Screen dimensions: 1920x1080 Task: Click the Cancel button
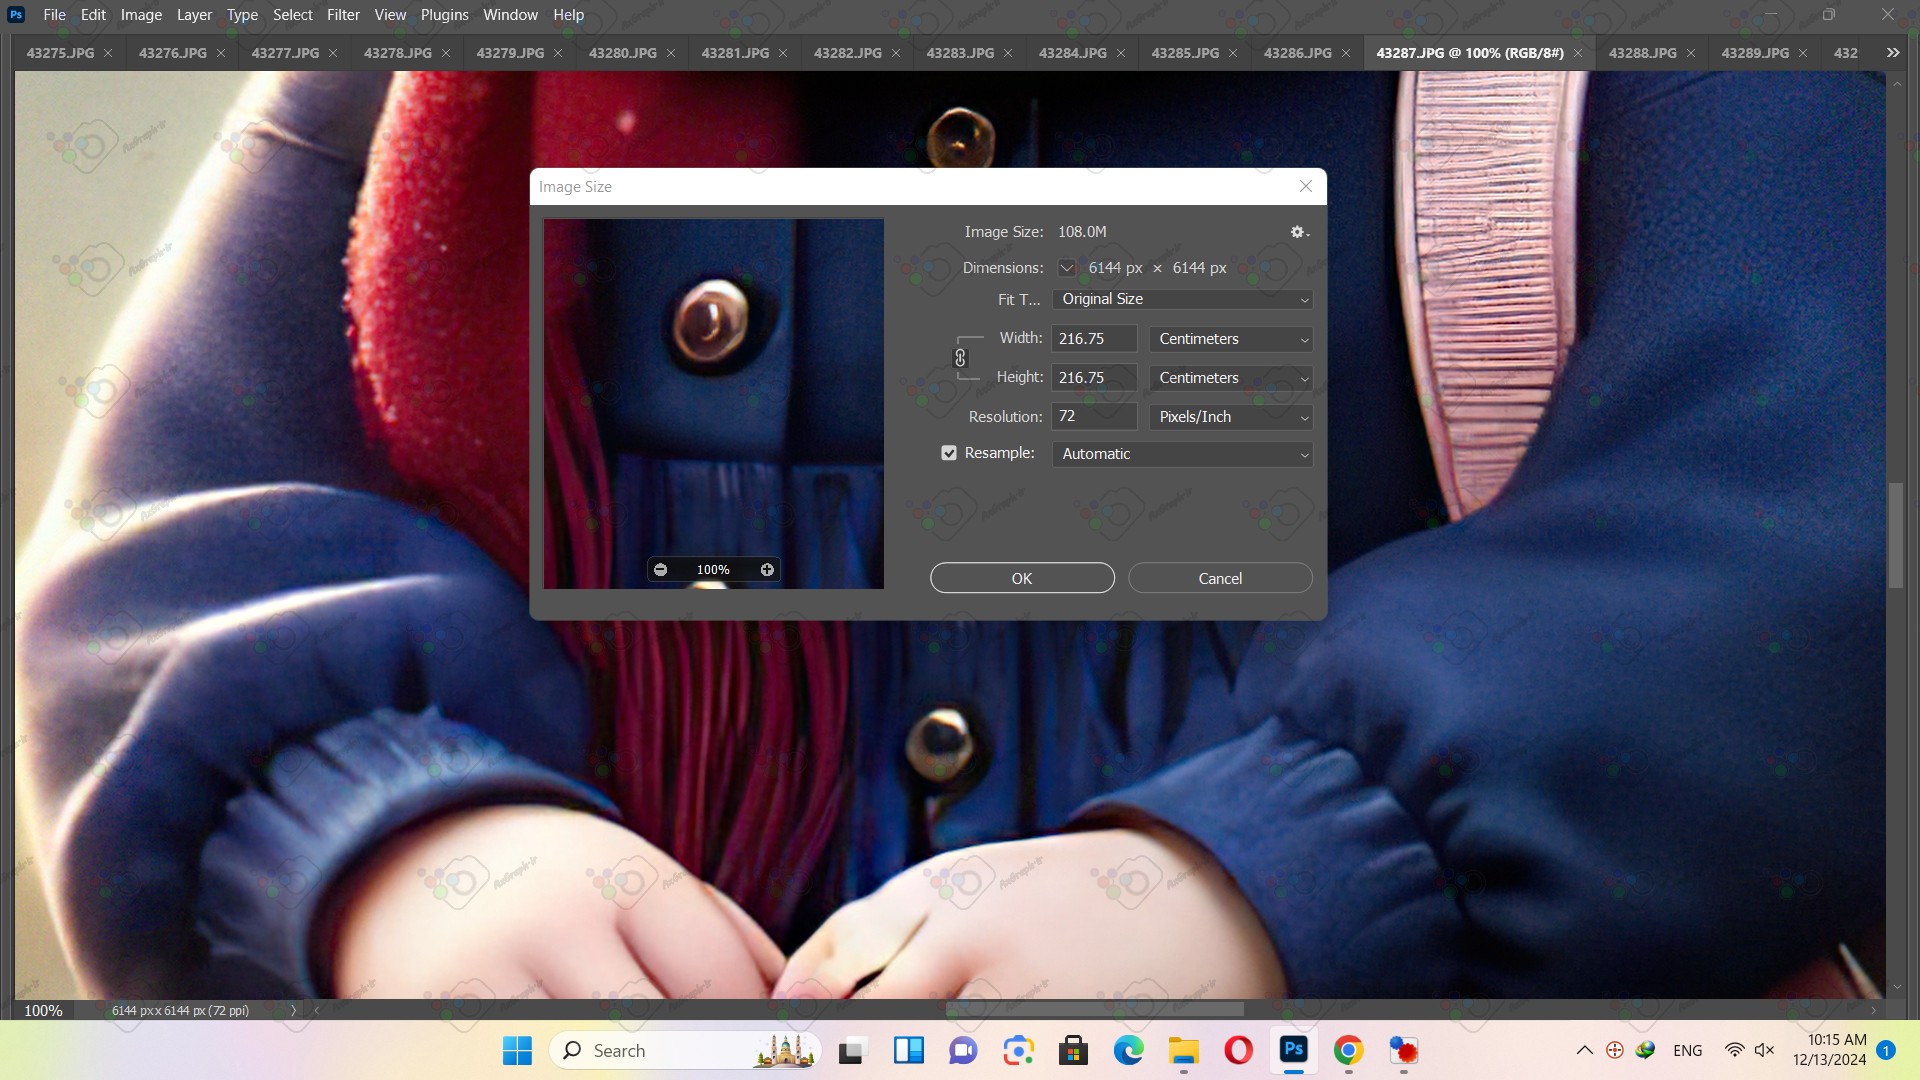point(1220,578)
